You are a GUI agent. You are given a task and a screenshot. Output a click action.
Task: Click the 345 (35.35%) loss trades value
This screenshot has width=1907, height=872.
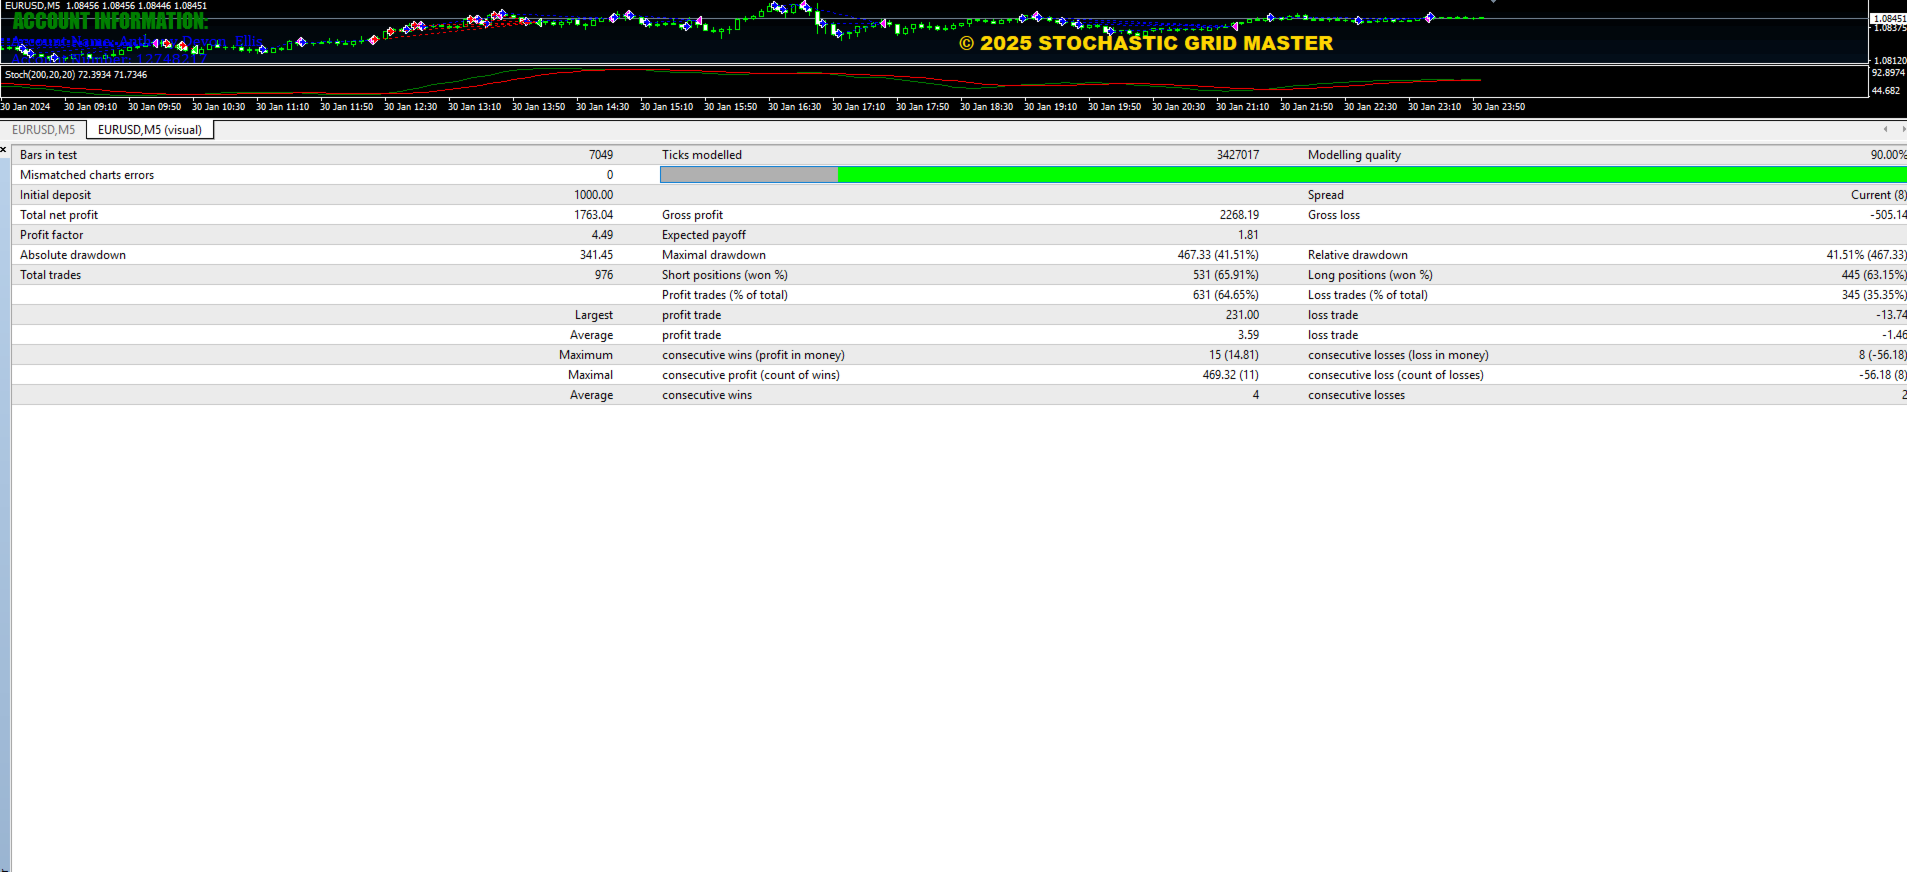pyautogui.click(x=1874, y=295)
